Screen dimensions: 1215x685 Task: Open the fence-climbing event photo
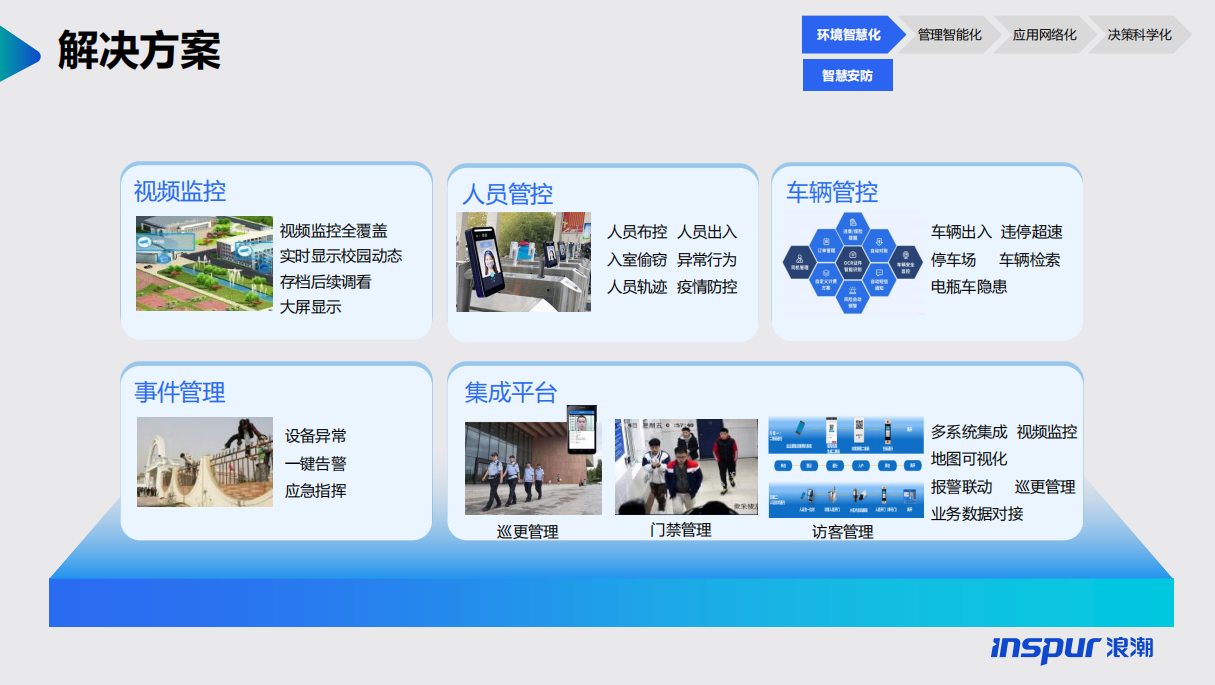(x=205, y=462)
